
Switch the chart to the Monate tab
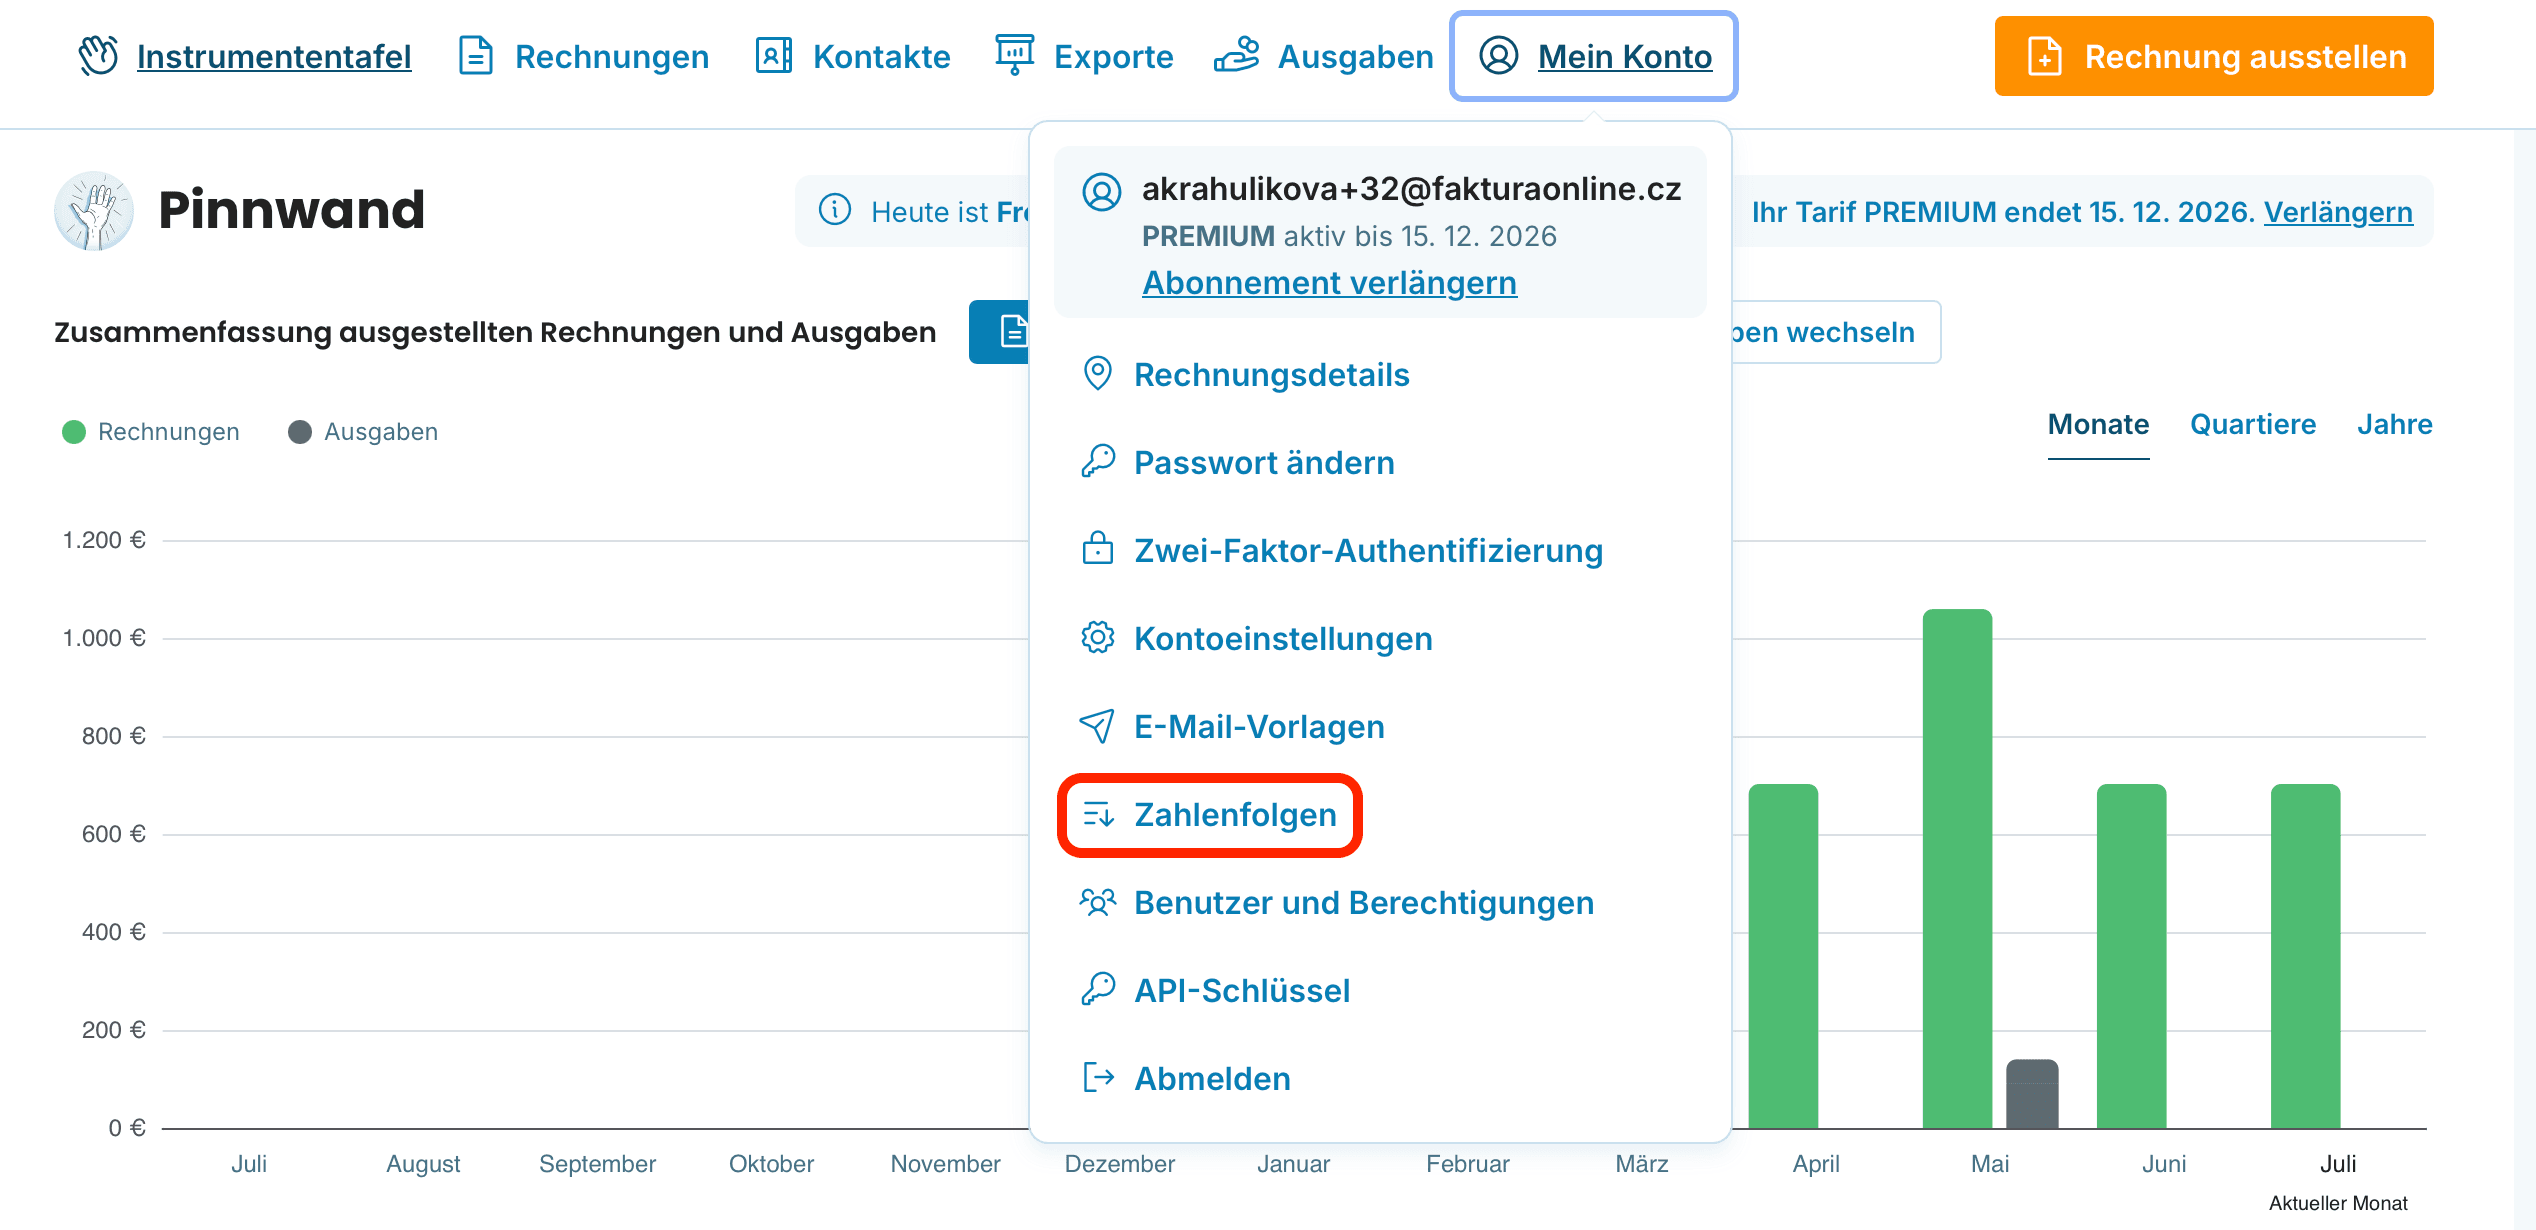click(2098, 424)
